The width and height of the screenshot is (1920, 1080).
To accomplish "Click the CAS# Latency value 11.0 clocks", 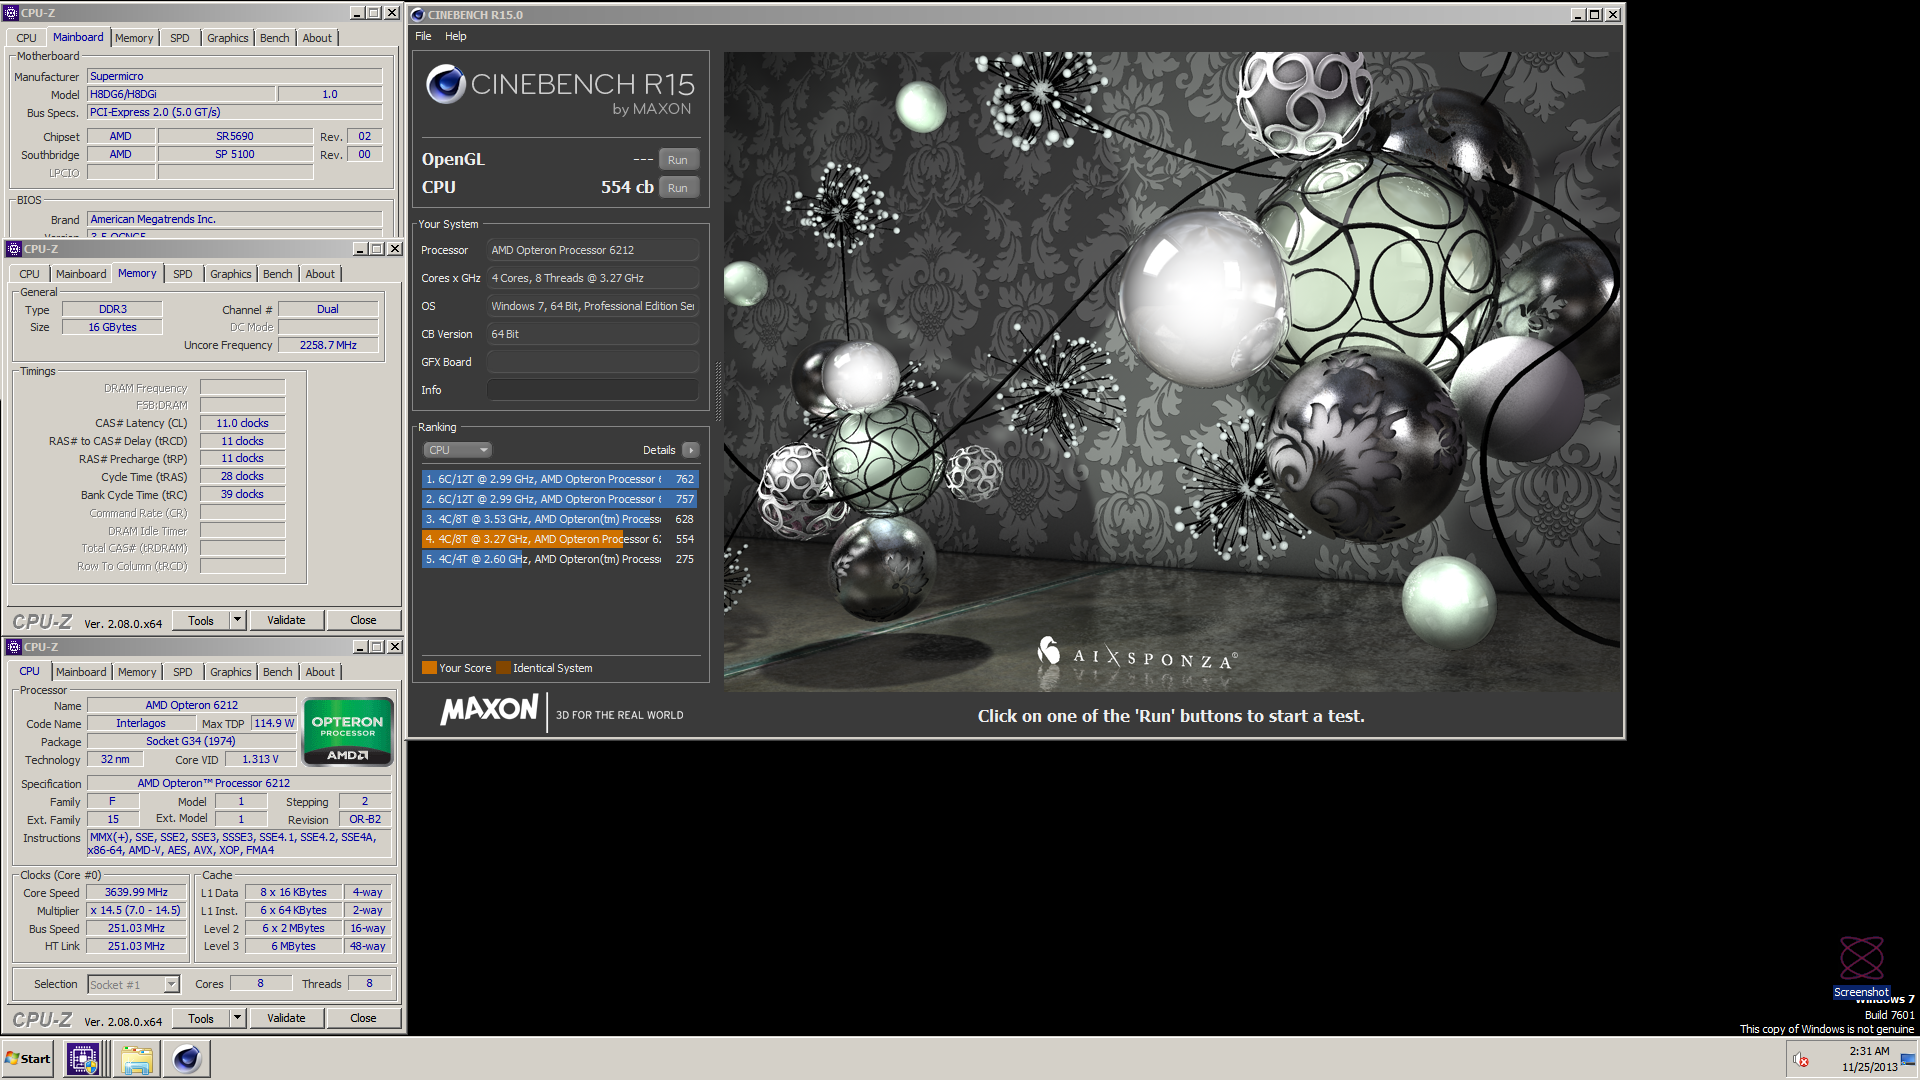I will click(242, 423).
